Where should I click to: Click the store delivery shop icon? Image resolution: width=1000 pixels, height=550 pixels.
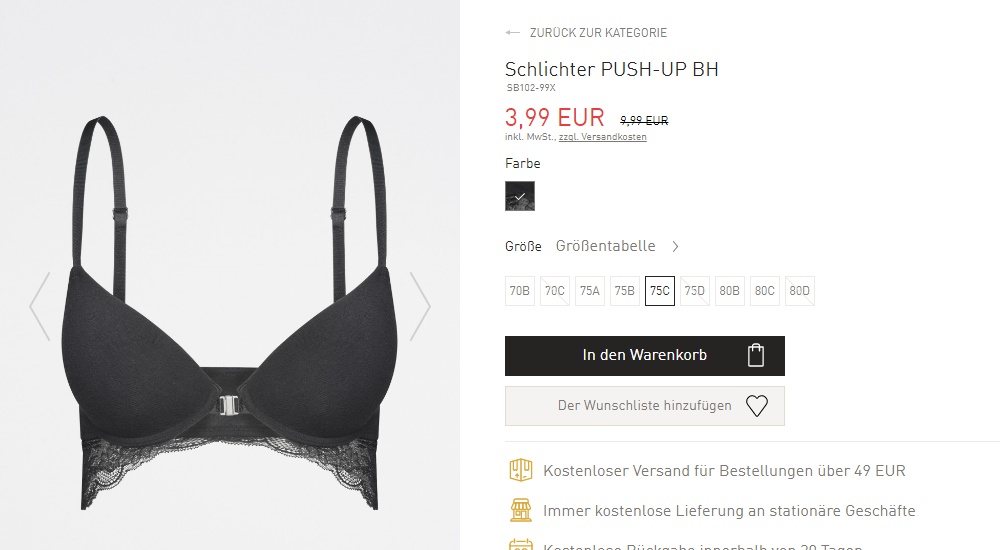(x=520, y=510)
